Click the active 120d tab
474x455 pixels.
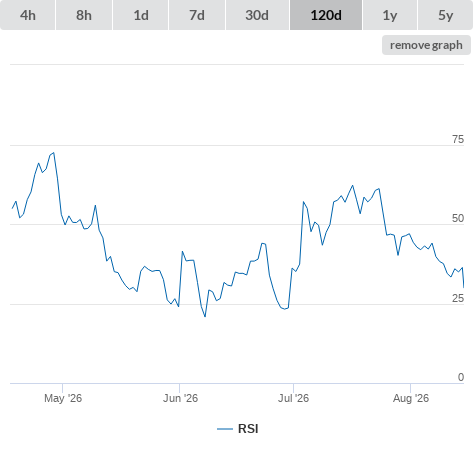[x=326, y=15]
